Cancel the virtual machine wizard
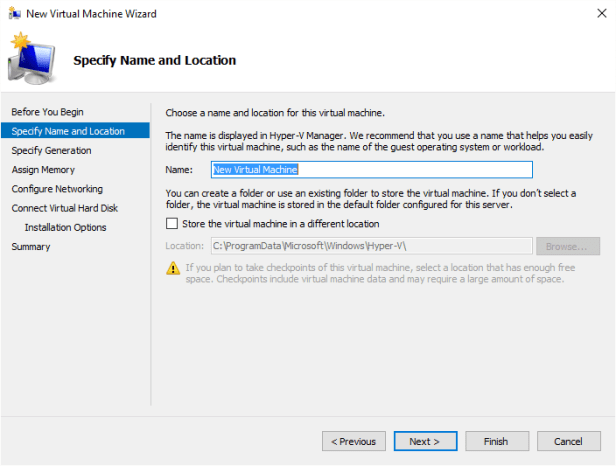 (568, 441)
